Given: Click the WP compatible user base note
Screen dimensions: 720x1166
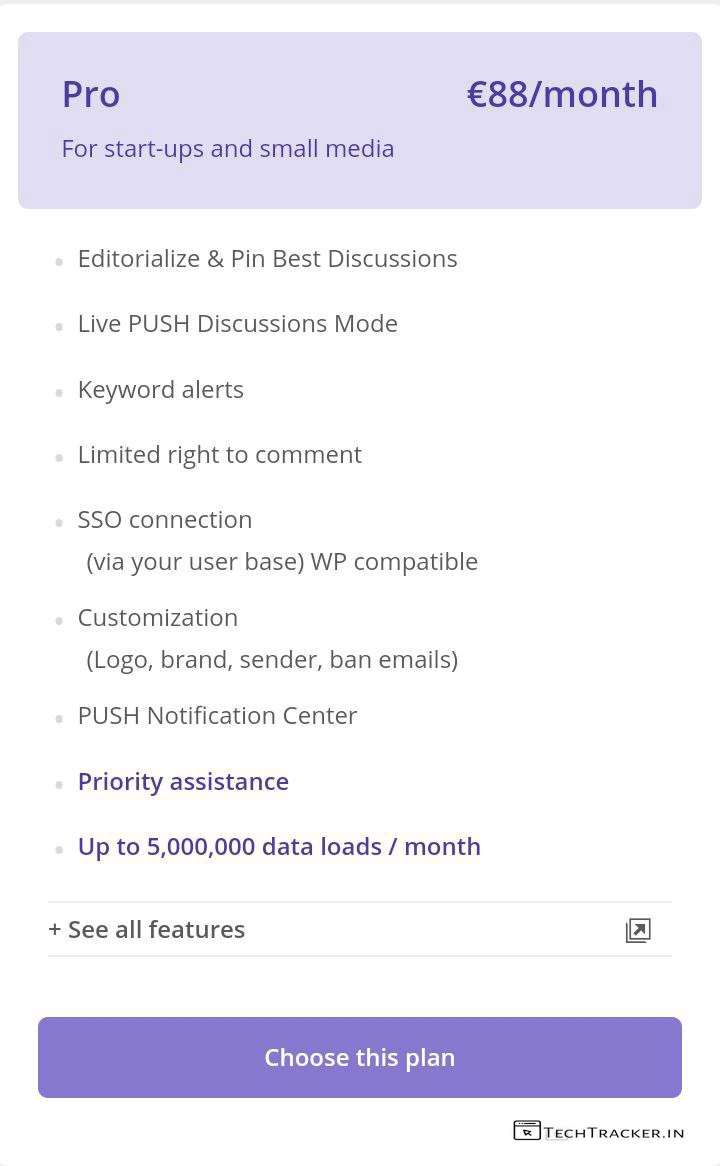Looking at the screenshot, I should (x=282, y=562).
